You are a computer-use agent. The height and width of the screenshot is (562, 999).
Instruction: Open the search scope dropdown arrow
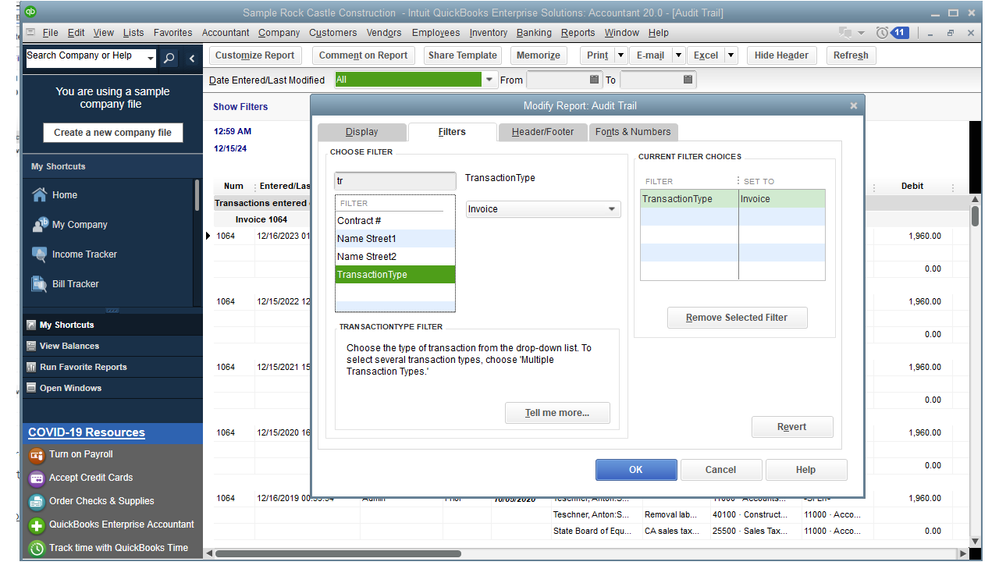[x=150, y=58]
